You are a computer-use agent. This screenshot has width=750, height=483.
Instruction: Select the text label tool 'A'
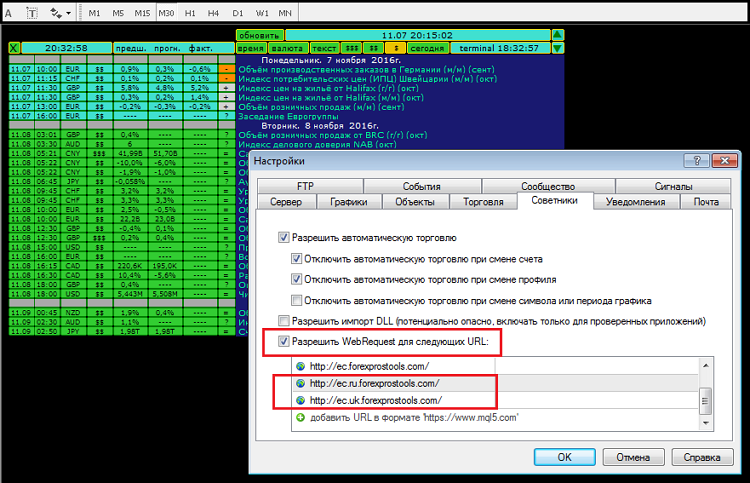pyautogui.click(x=8, y=13)
